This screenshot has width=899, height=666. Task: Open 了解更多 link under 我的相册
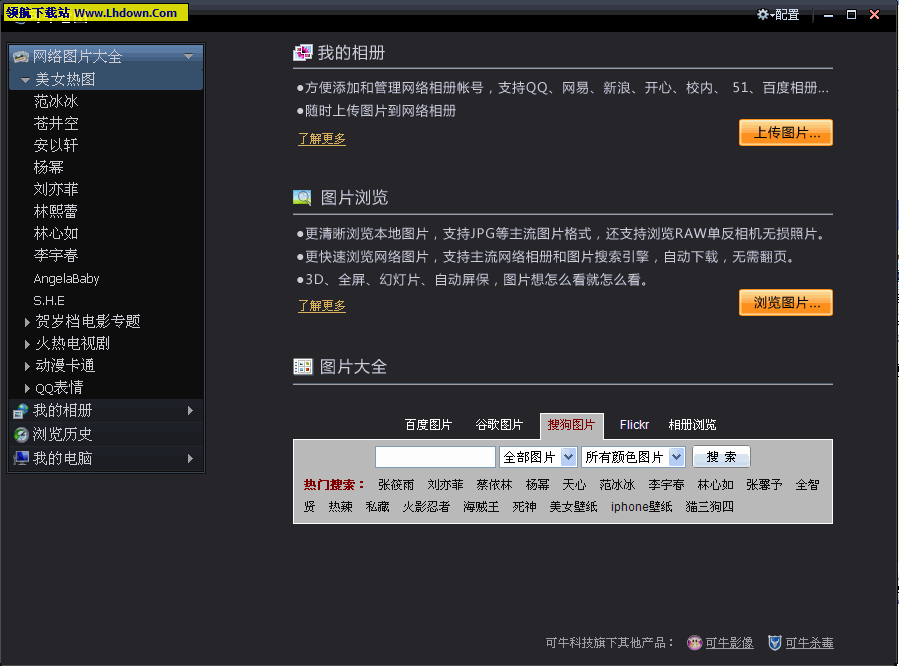pos(322,139)
